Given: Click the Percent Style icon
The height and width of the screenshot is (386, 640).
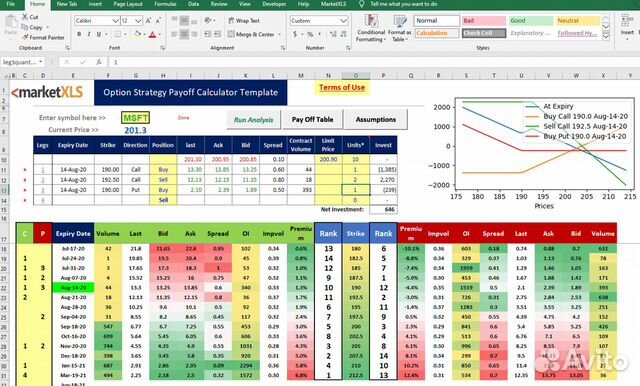Looking at the screenshot, I should click(x=310, y=34).
